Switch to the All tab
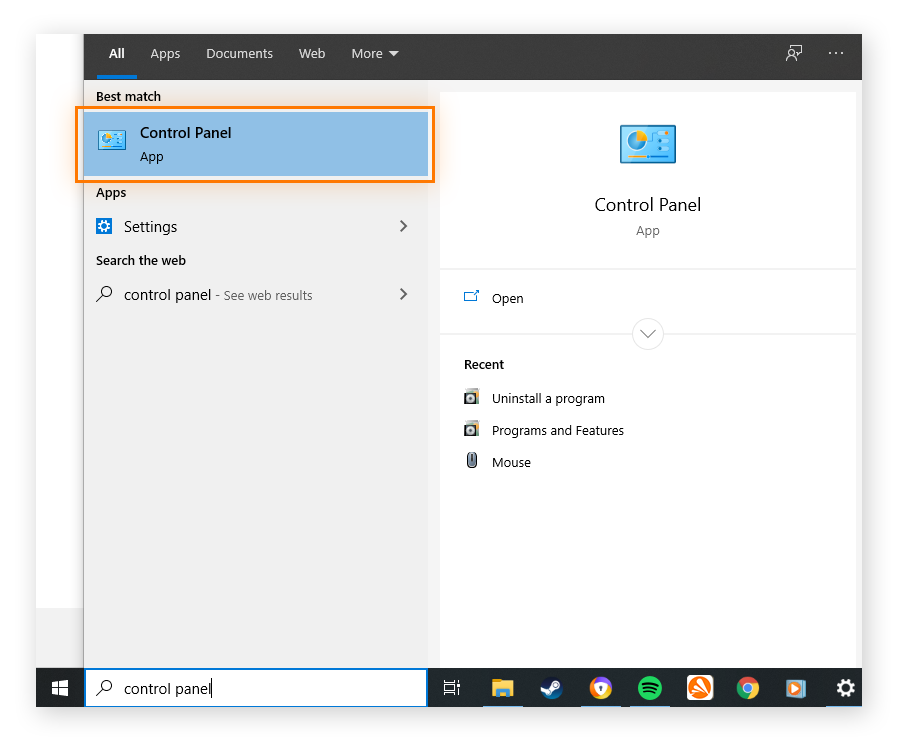899x744 pixels. click(x=116, y=53)
